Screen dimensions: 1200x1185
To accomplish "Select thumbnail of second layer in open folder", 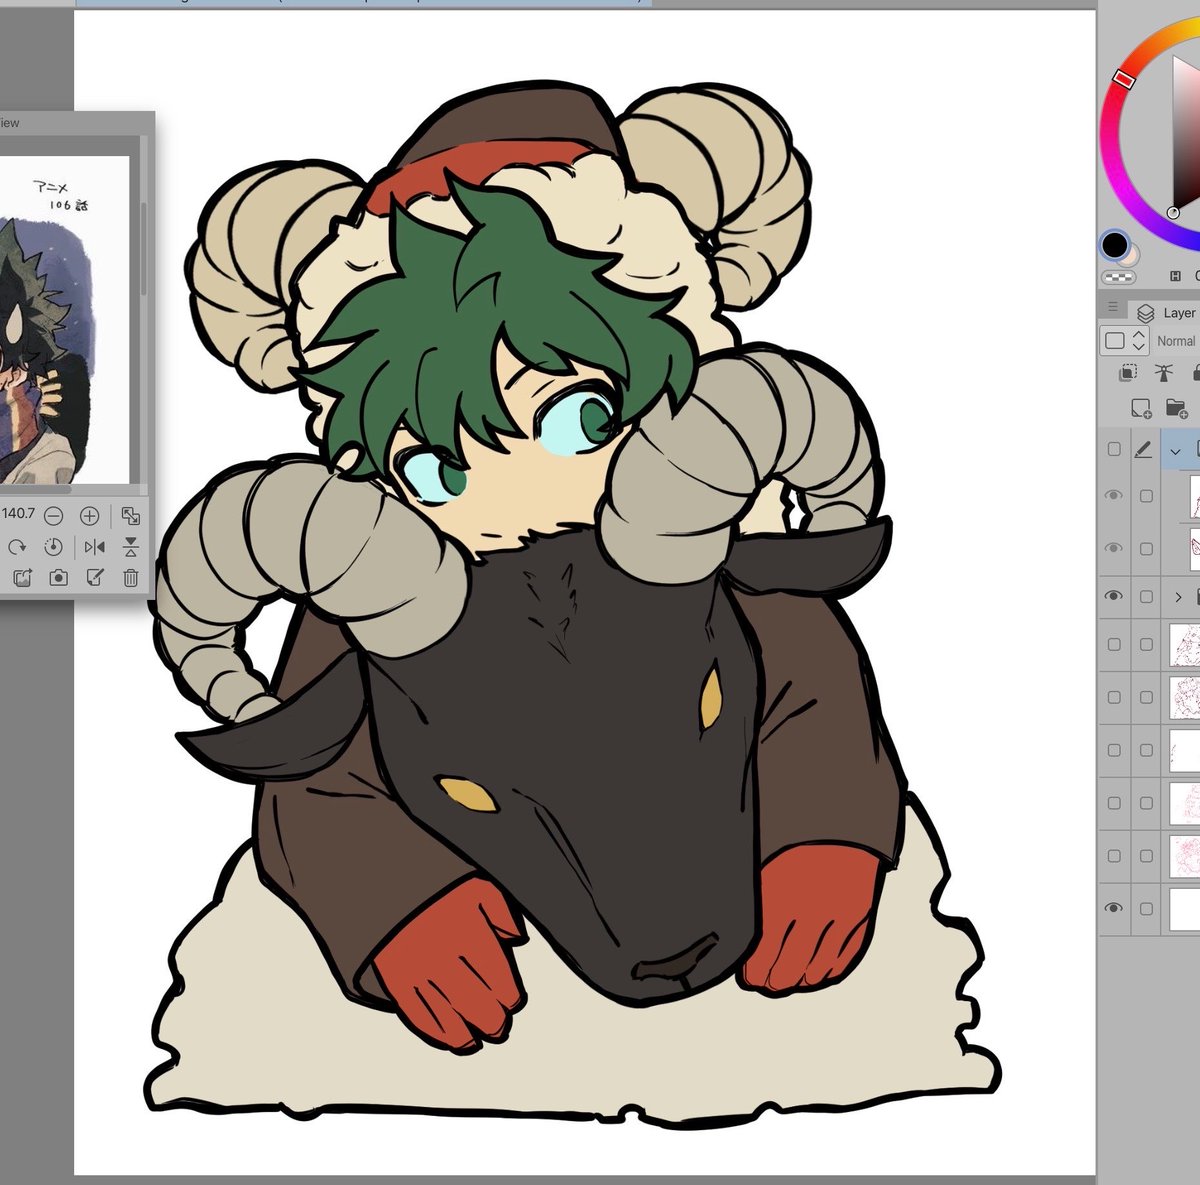I will click(1195, 549).
